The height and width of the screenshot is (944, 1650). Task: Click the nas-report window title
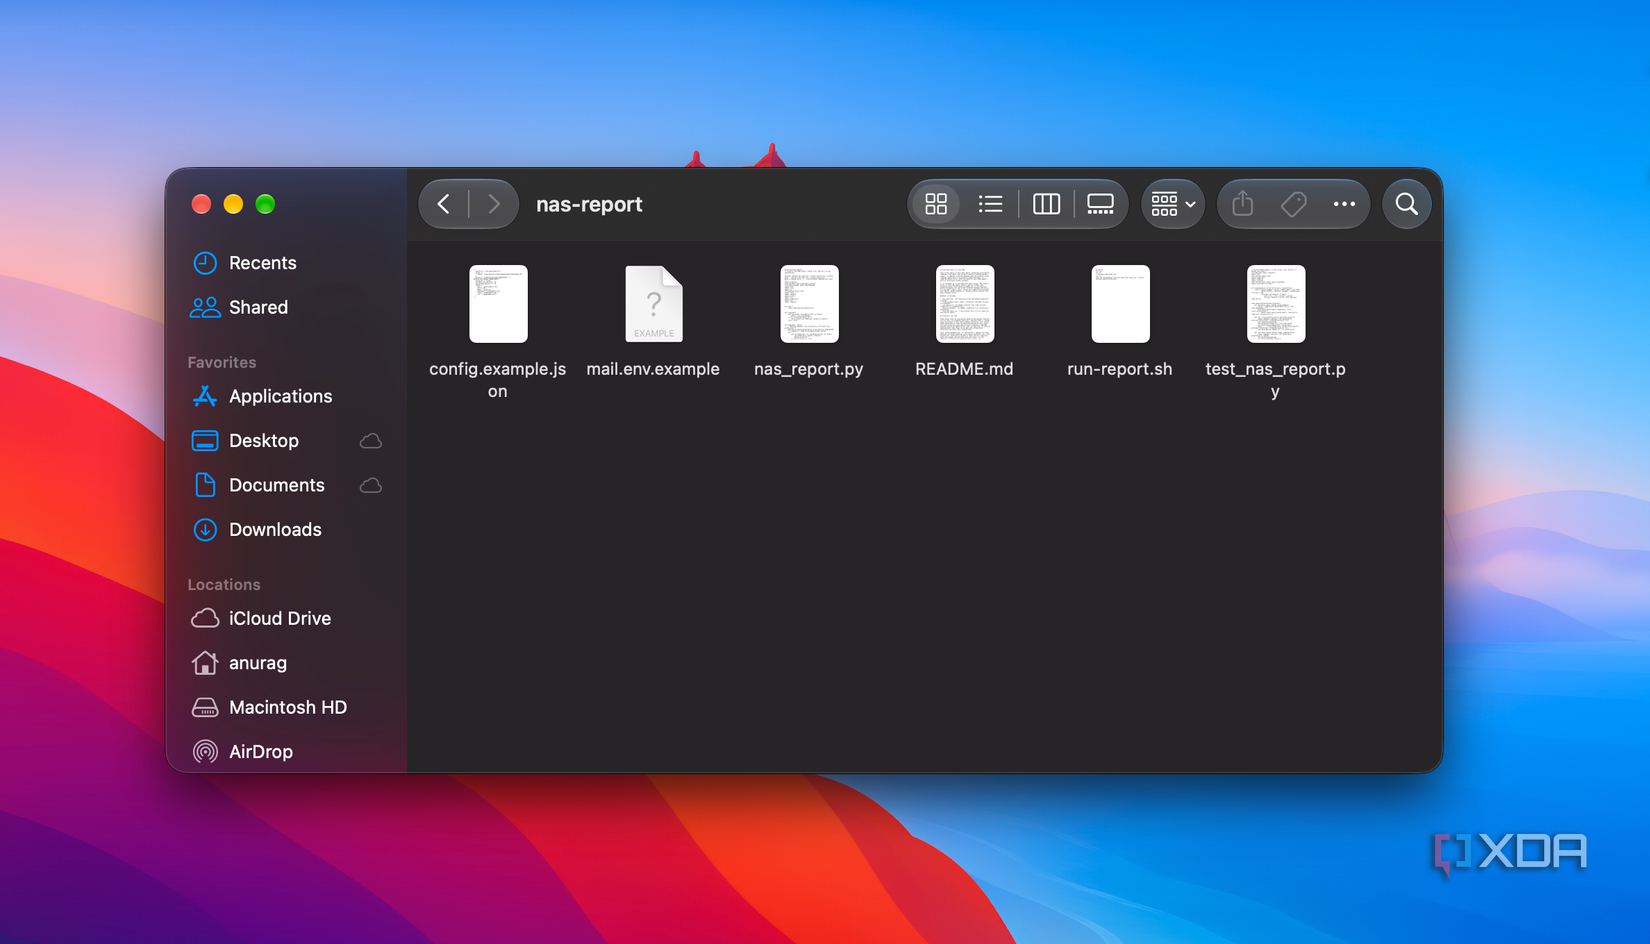pyautogui.click(x=589, y=204)
